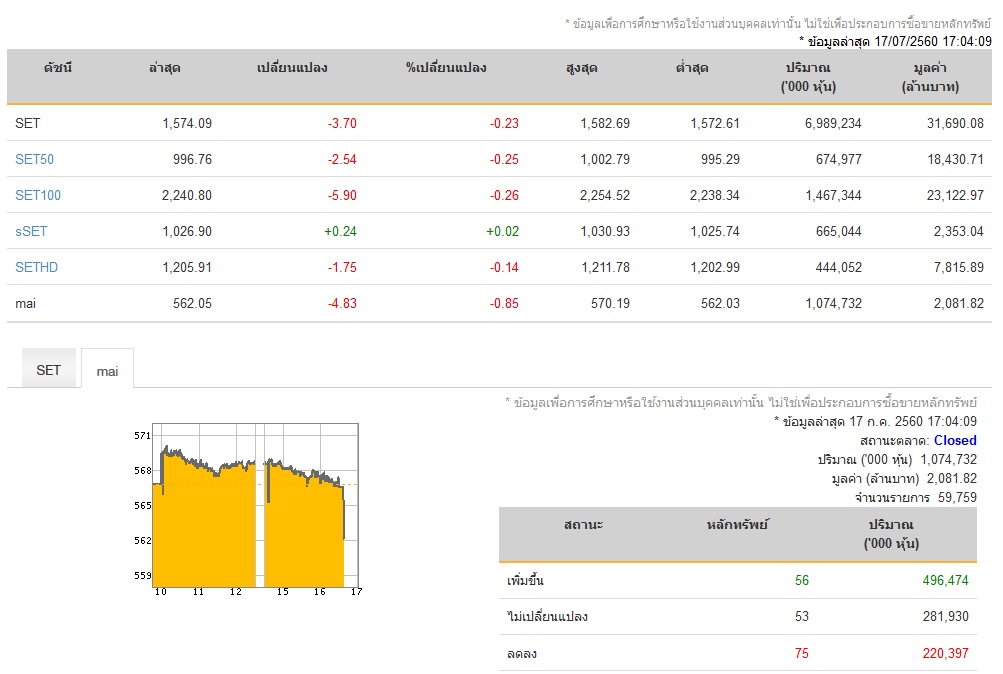Click mai low value 562.03
Viewport: 1003px width, 674px height.
720,304
